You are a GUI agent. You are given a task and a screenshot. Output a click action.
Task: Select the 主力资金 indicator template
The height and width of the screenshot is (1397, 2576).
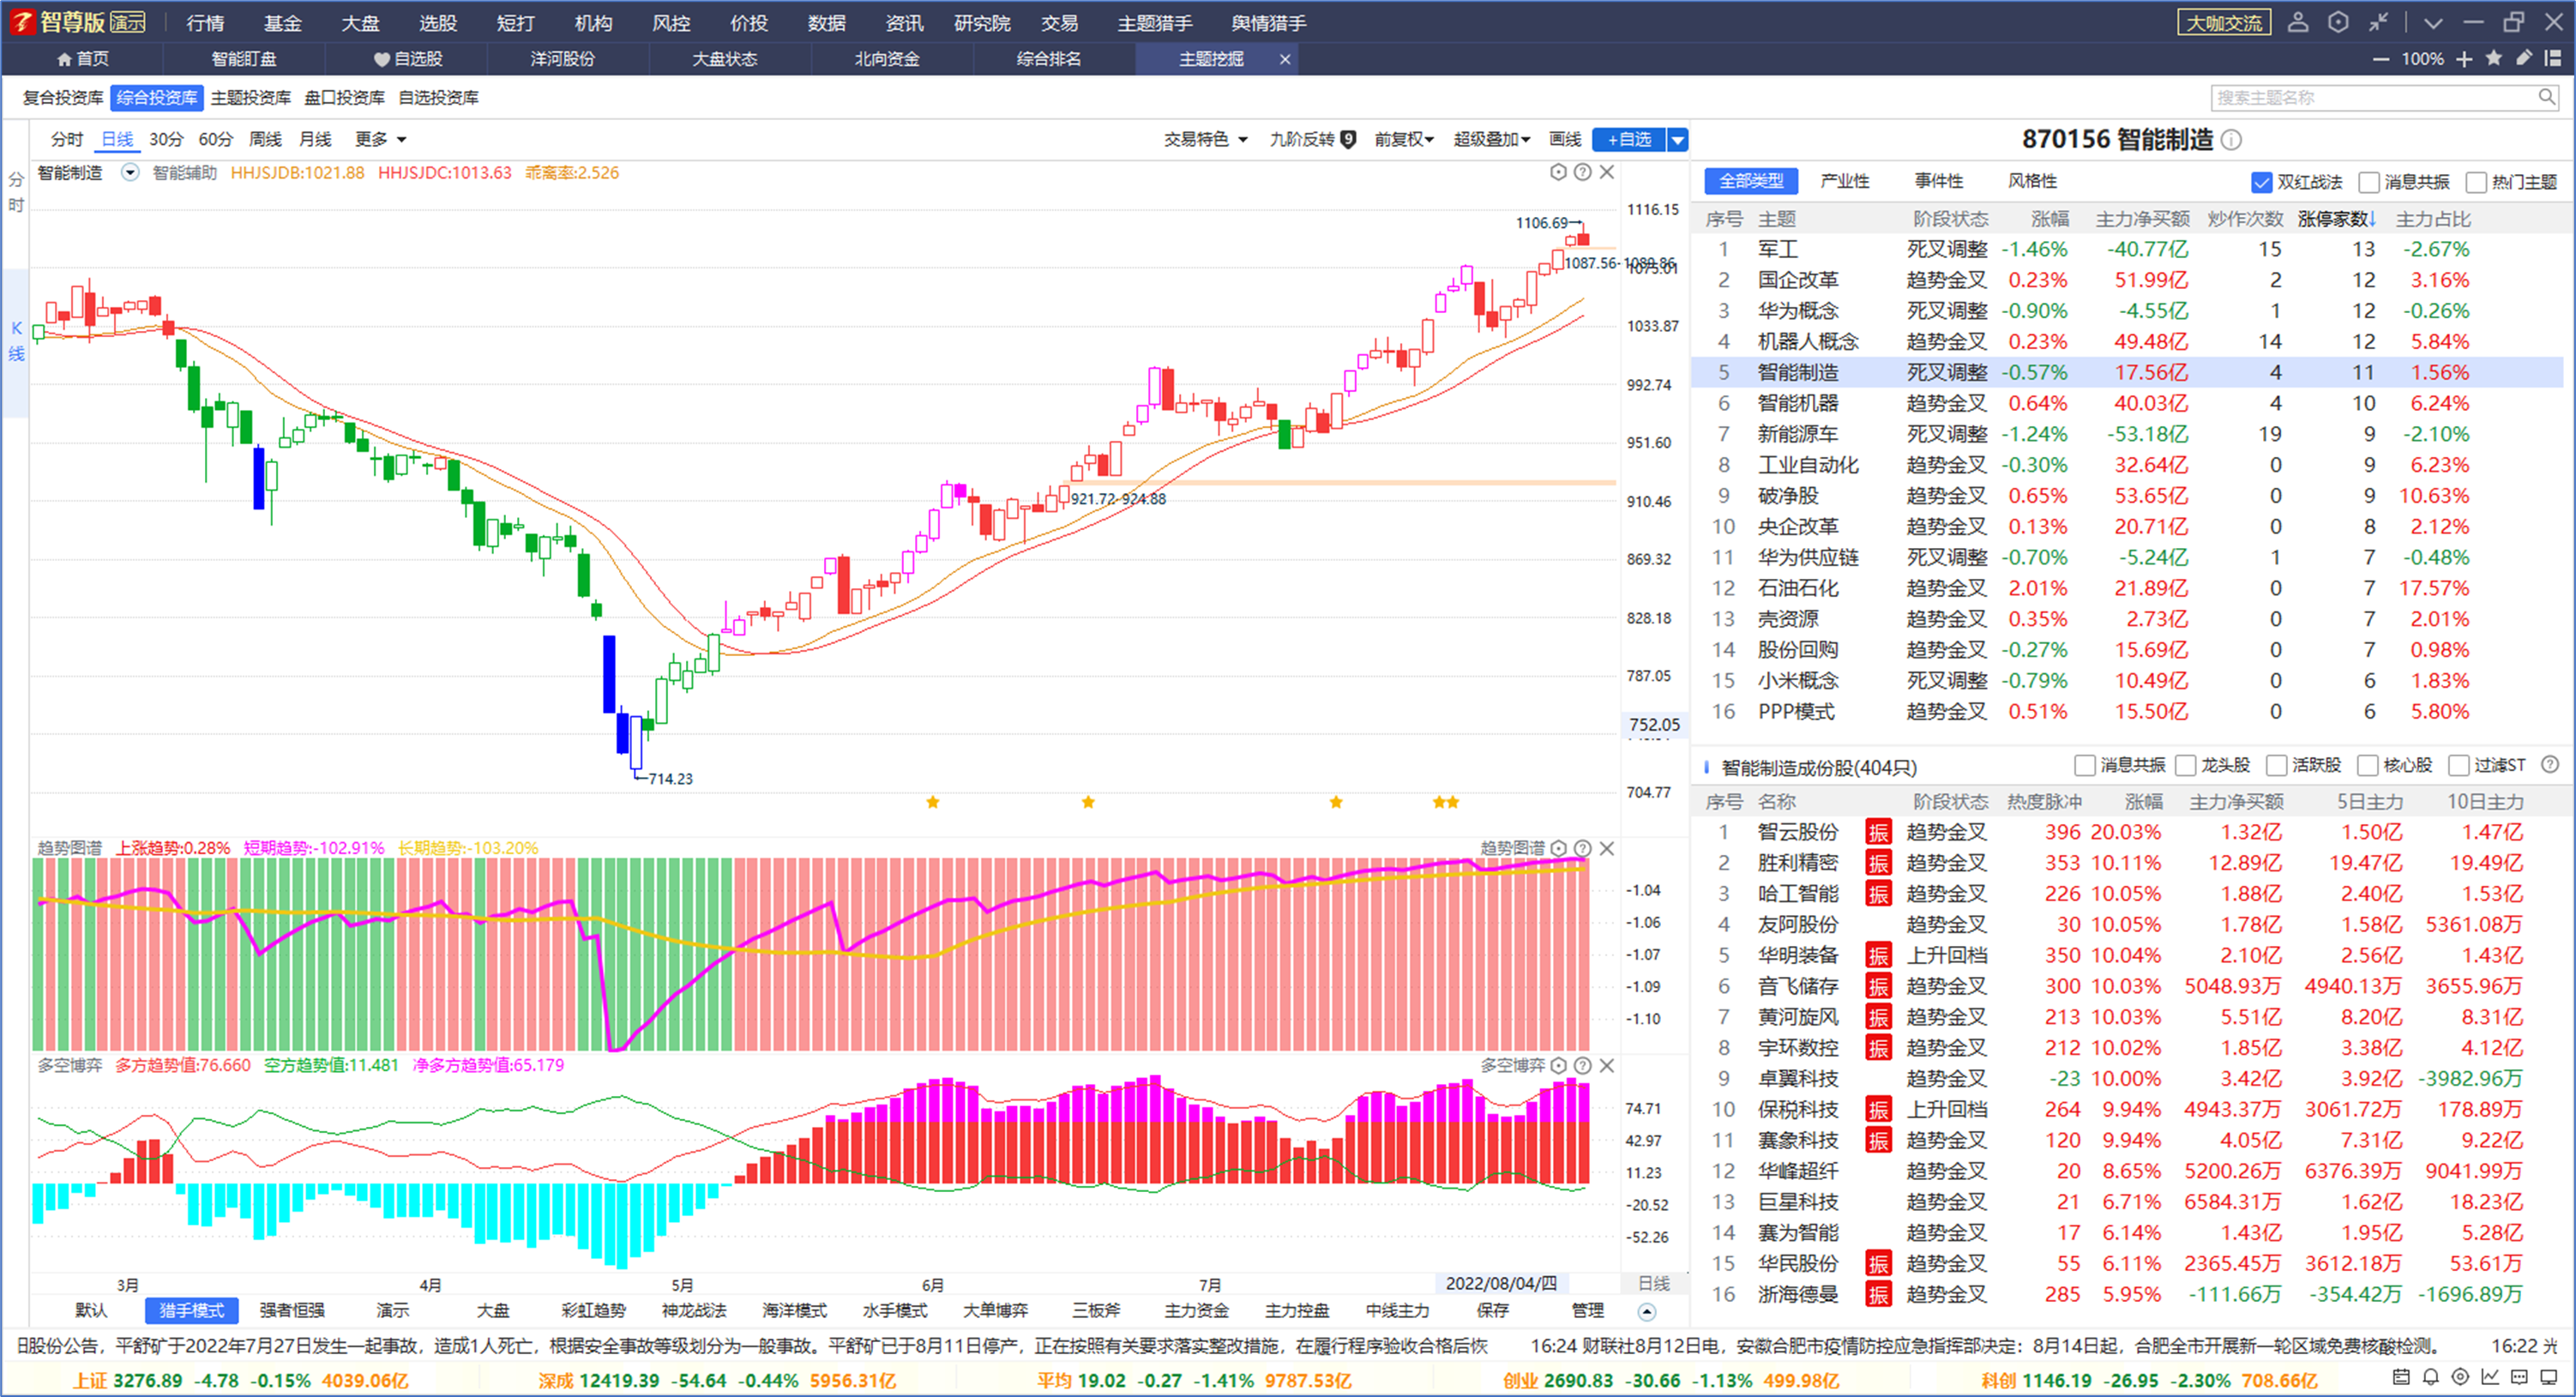(x=1196, y=1310)
